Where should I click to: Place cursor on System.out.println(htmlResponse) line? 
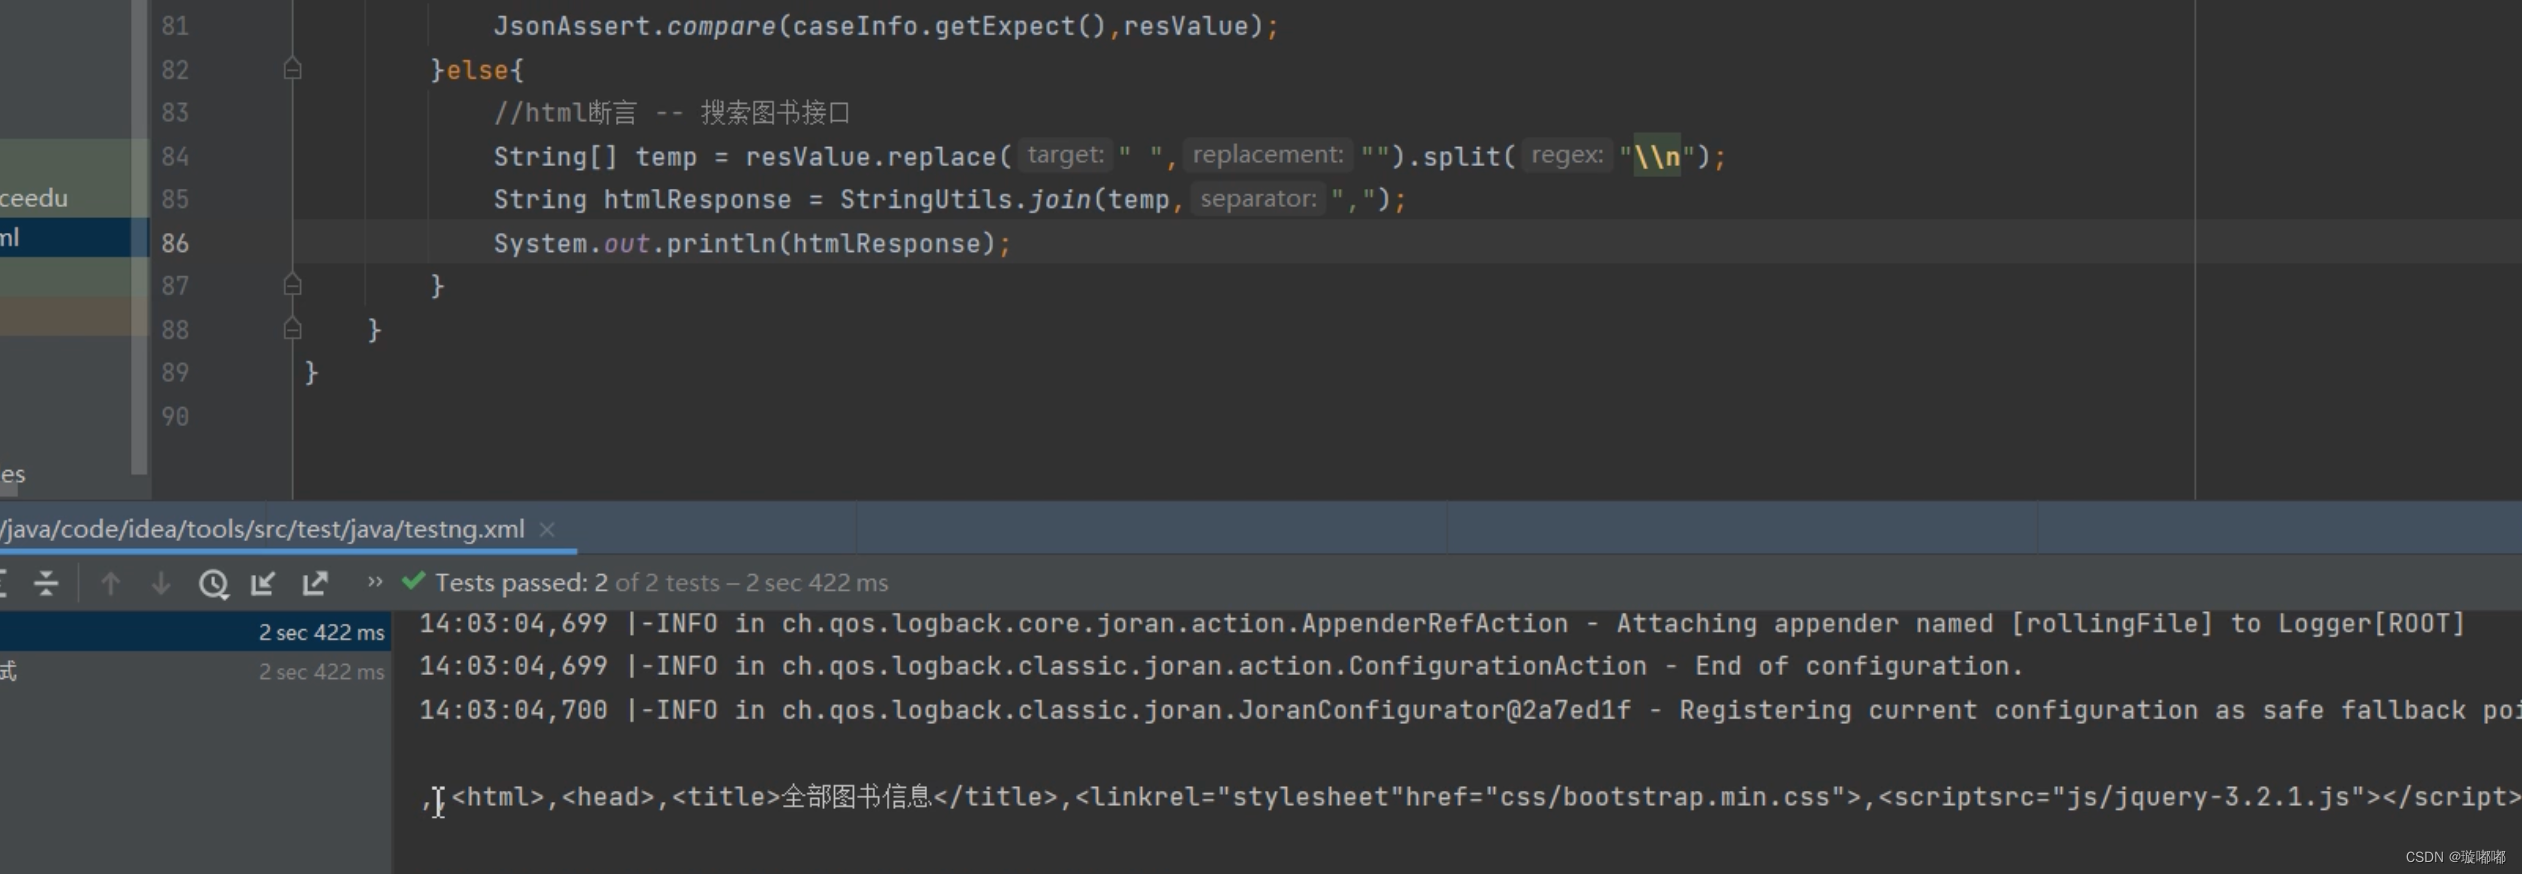point(752,243)
